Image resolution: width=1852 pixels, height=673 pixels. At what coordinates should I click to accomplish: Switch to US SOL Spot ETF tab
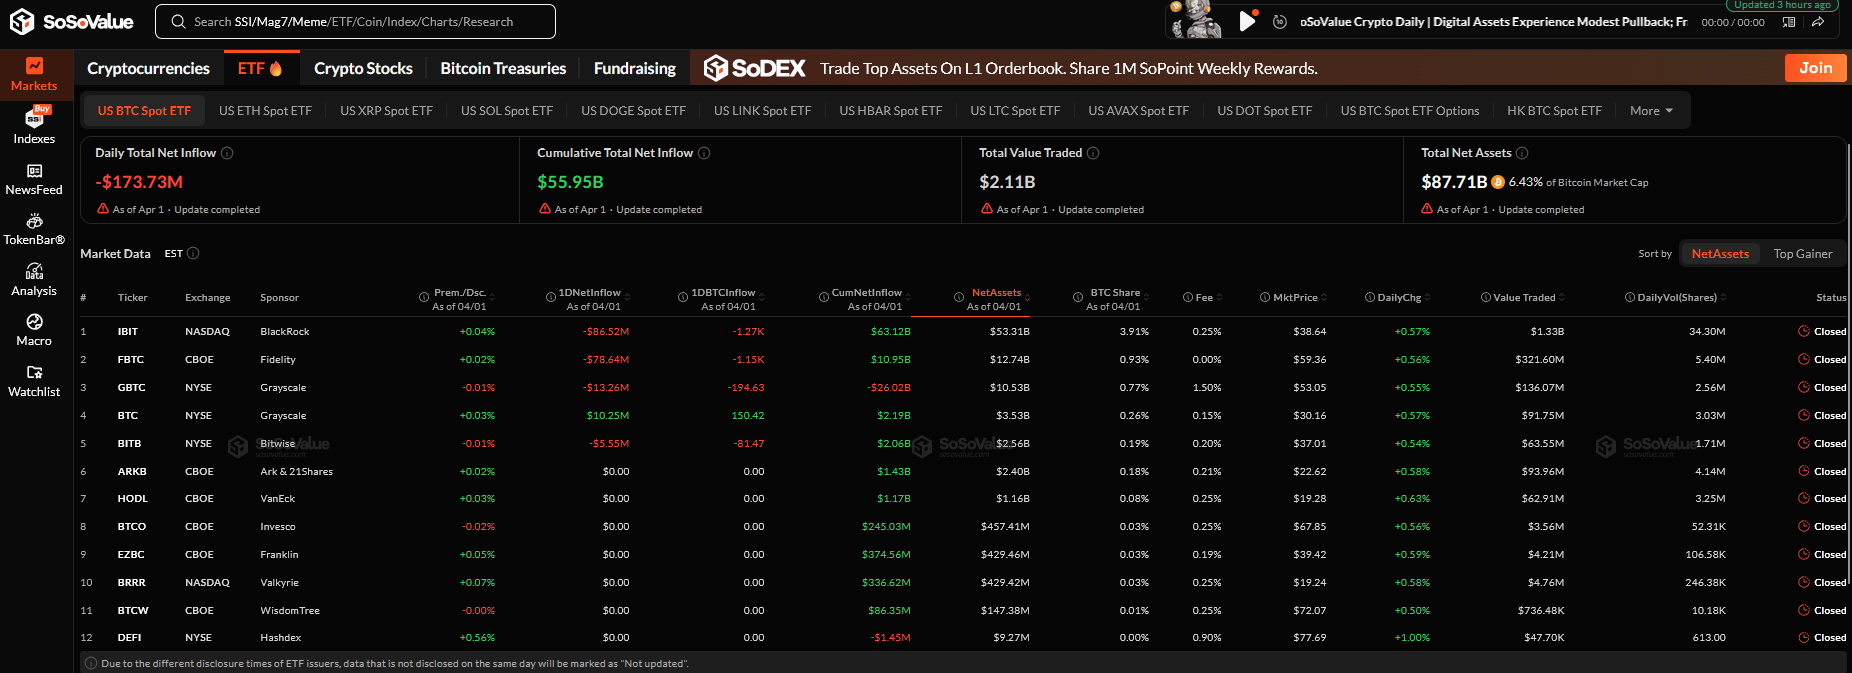pos(507,110)
